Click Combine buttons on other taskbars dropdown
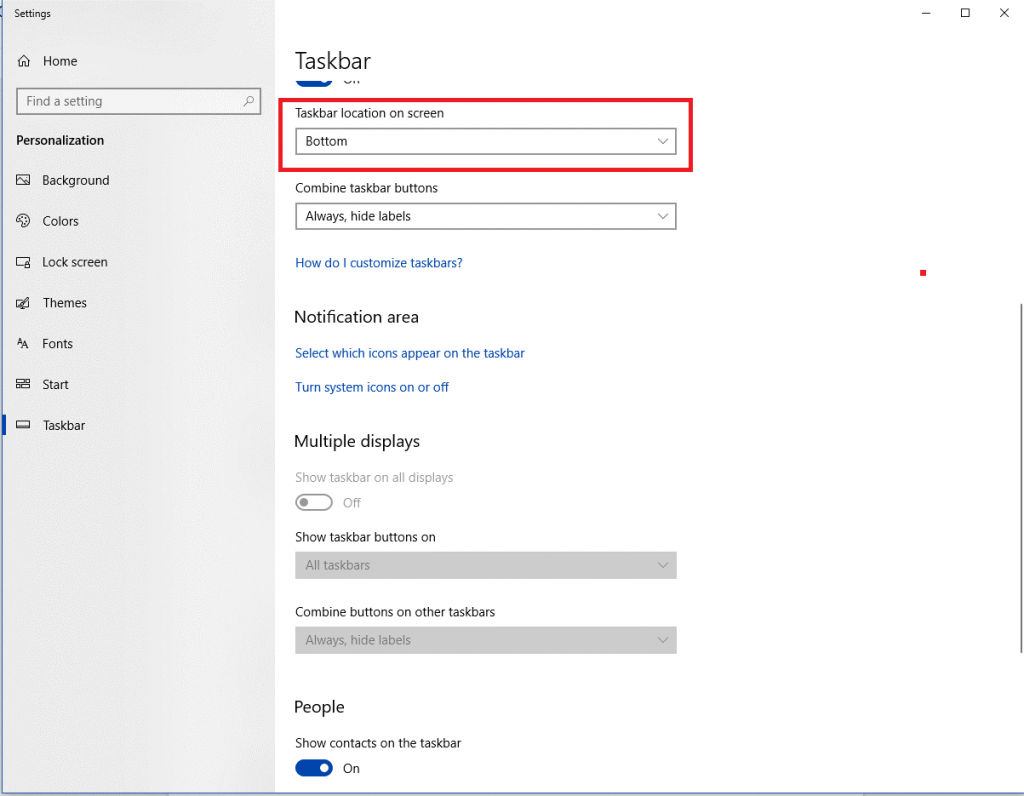The image size is (1024, 796). click(485, 640)
